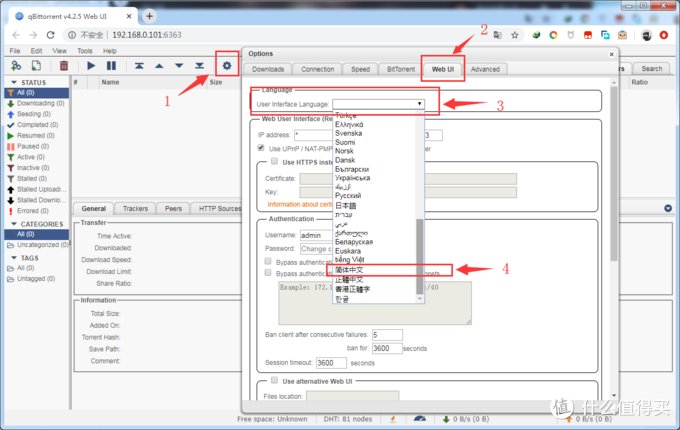This screenshot has height=430, width=680.
Task: Toggle second Bypass authentication checkbox
Action: point(268,273)
